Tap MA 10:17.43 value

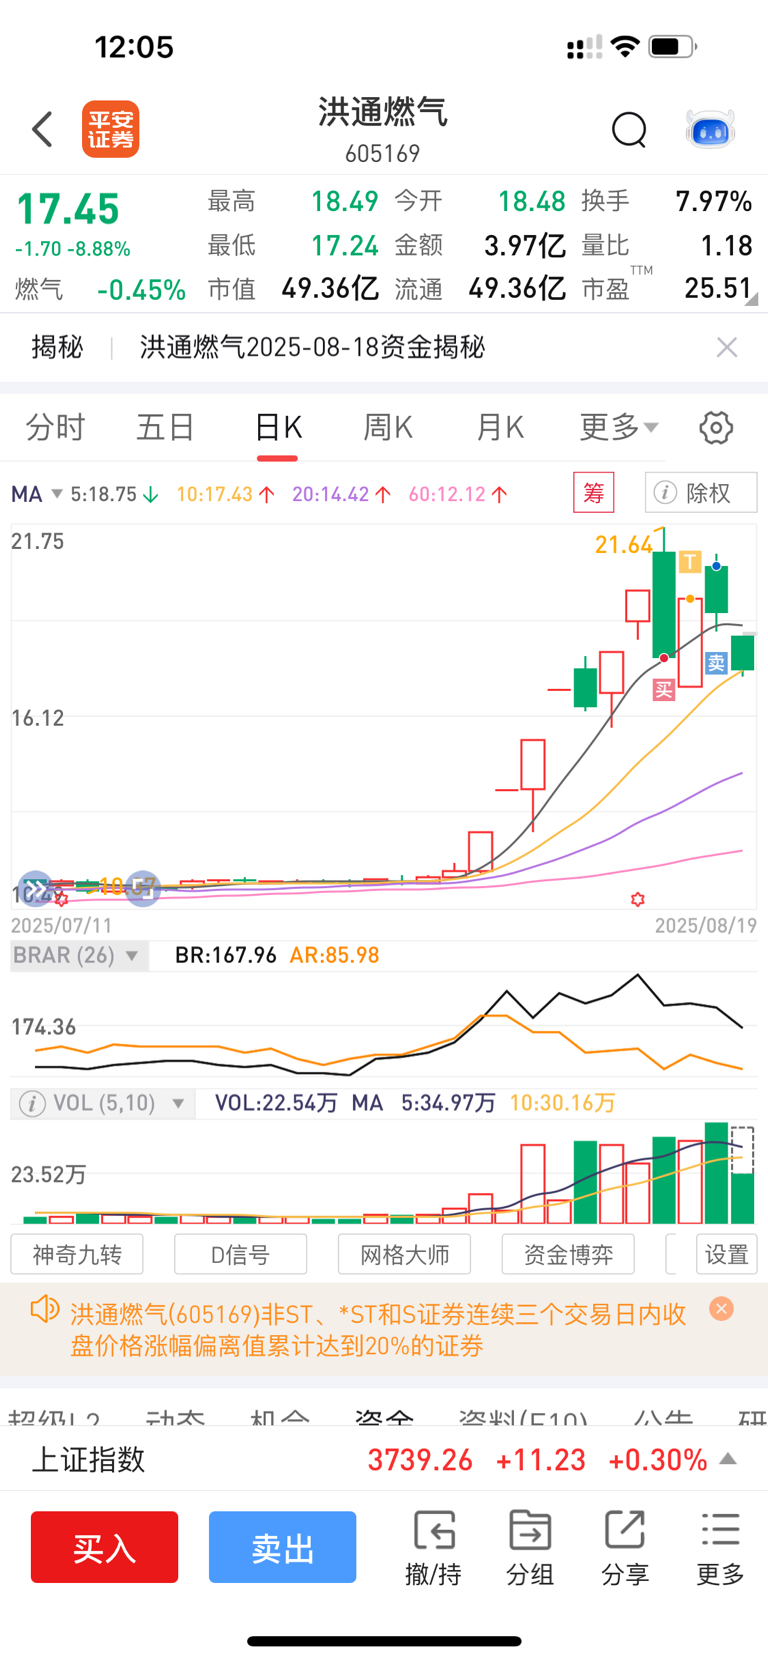(x=225, y=494)
